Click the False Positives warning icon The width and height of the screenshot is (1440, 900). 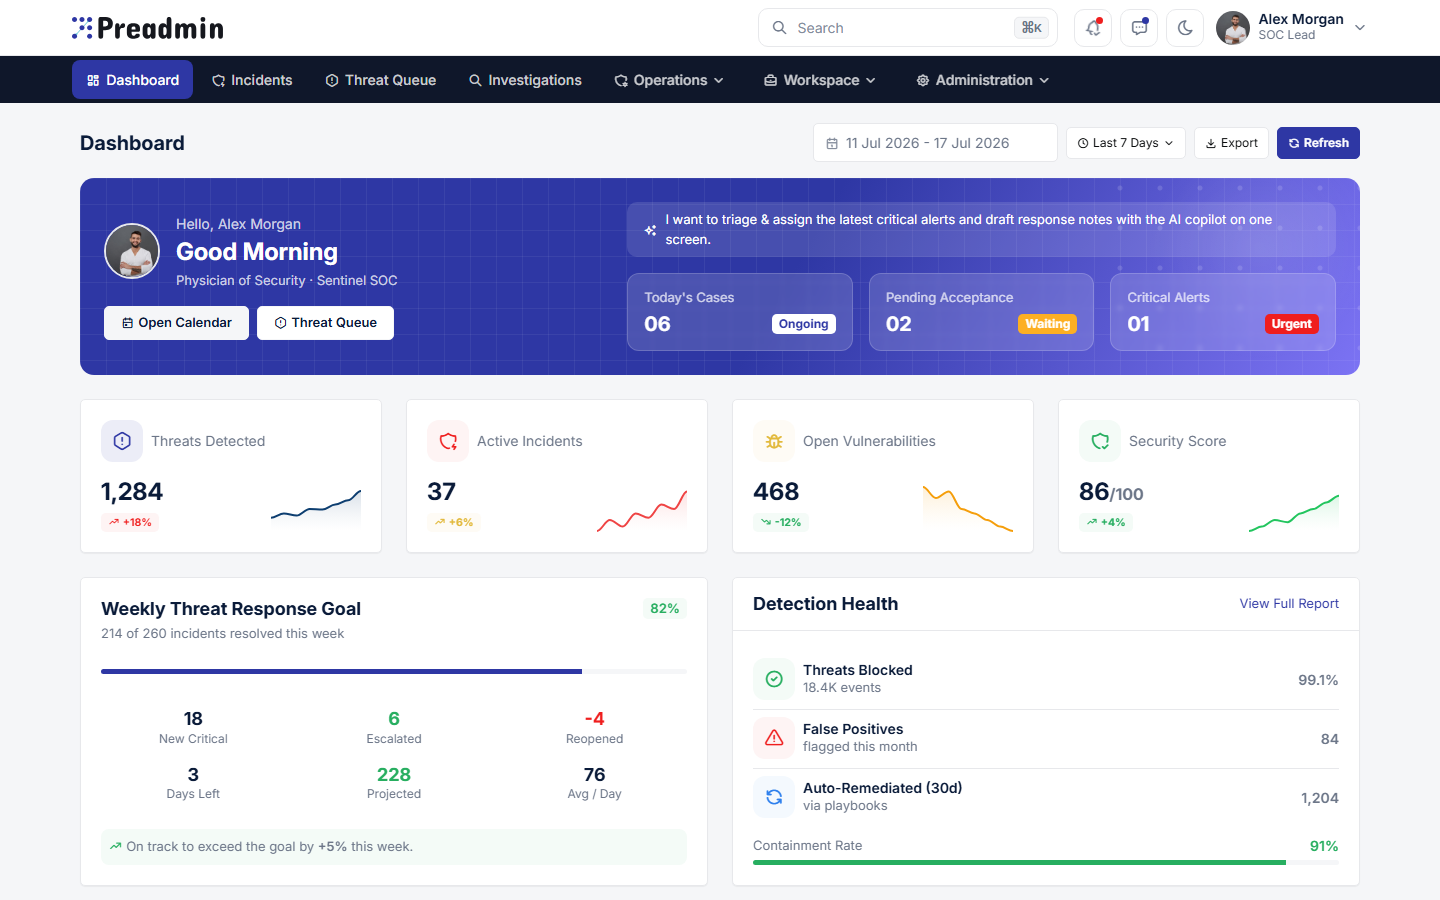pyautogui.click(x=774, y=738)
